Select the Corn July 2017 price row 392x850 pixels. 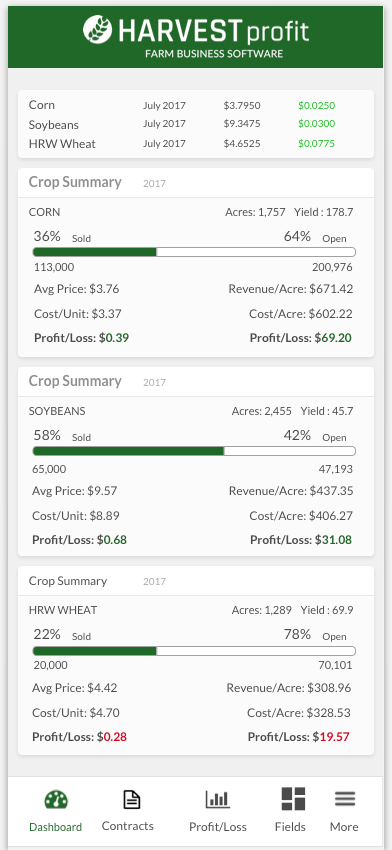pyautogui.click(x=196, y=105)
